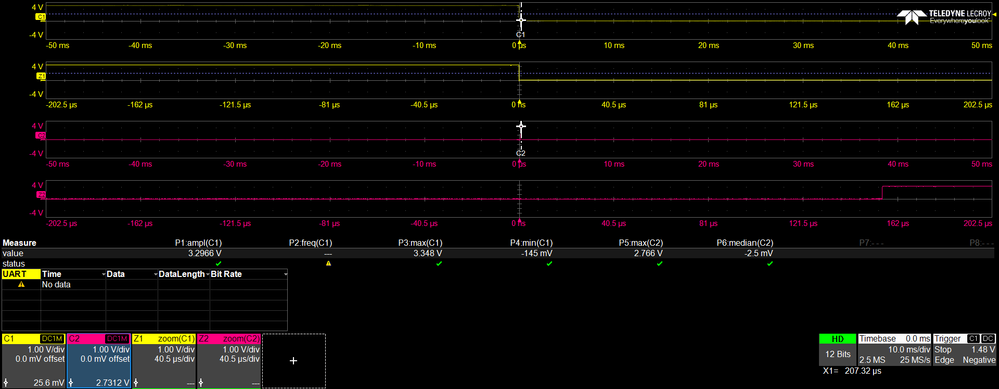
Task: Click the green check under P5:max(C2)
Action: tap(659, 263)
